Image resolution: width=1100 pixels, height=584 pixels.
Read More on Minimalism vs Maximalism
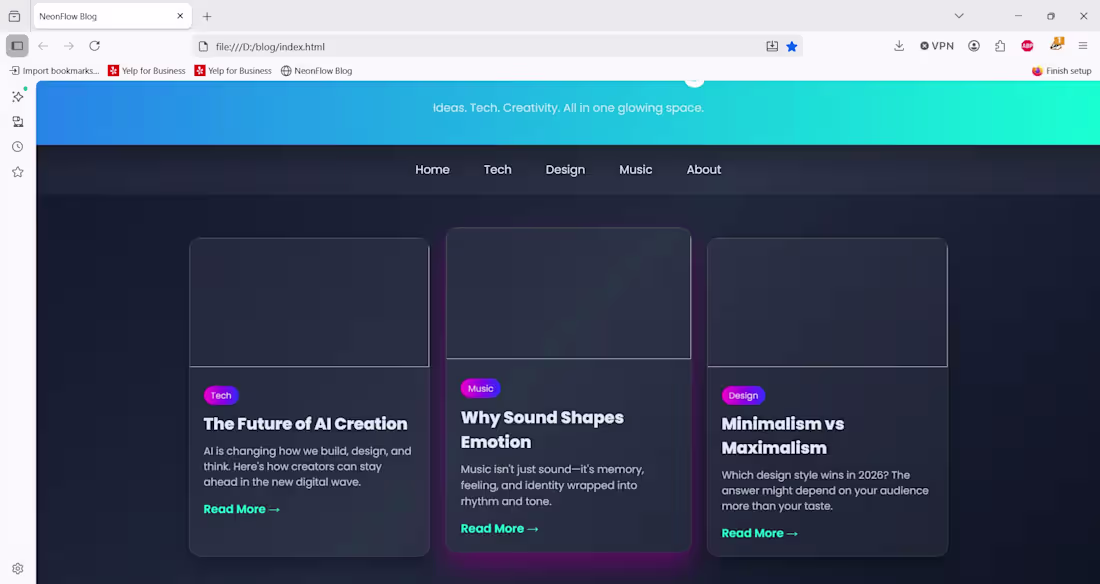[x=760, y=533]
